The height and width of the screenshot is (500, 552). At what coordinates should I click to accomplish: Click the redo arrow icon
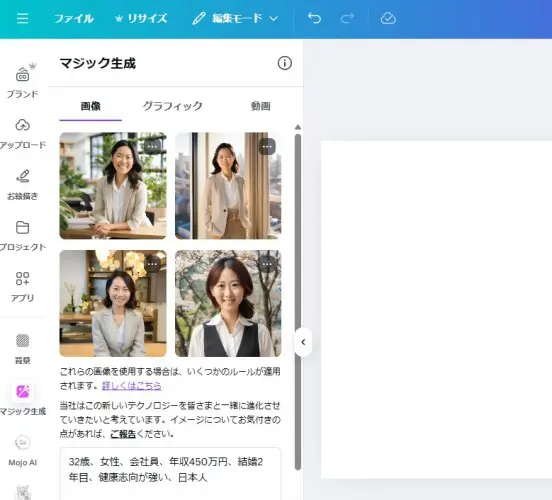point(347,18)
